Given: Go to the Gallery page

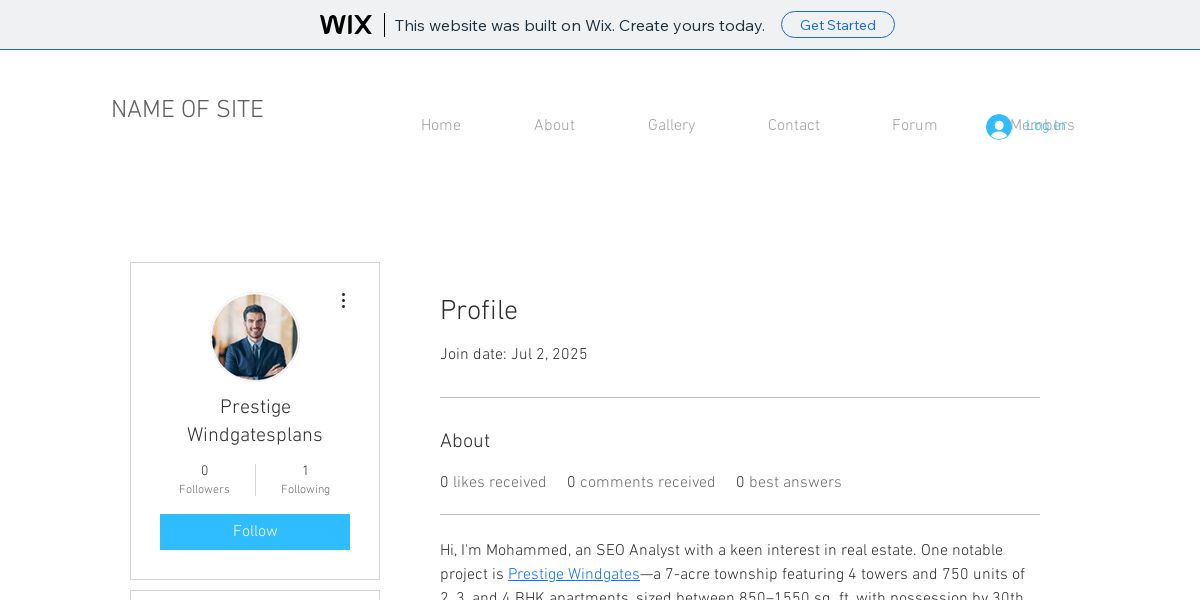Looking at the screenshot, I should coord(671,126).
